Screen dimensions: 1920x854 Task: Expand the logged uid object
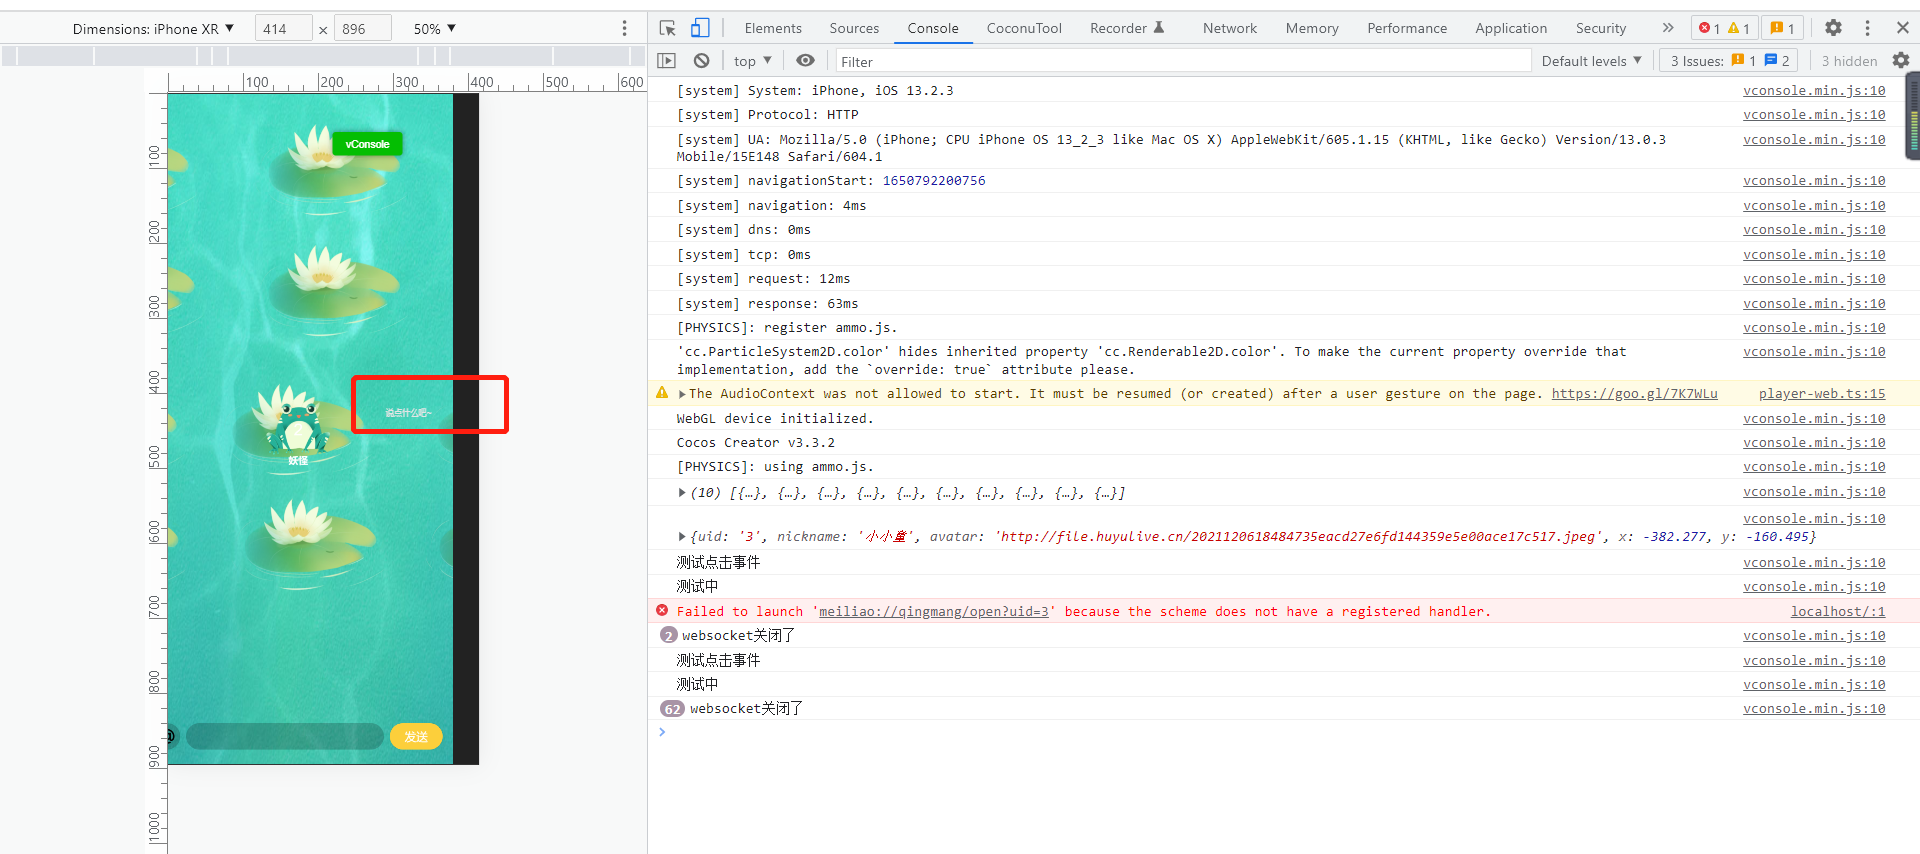[x=682, y=537]
